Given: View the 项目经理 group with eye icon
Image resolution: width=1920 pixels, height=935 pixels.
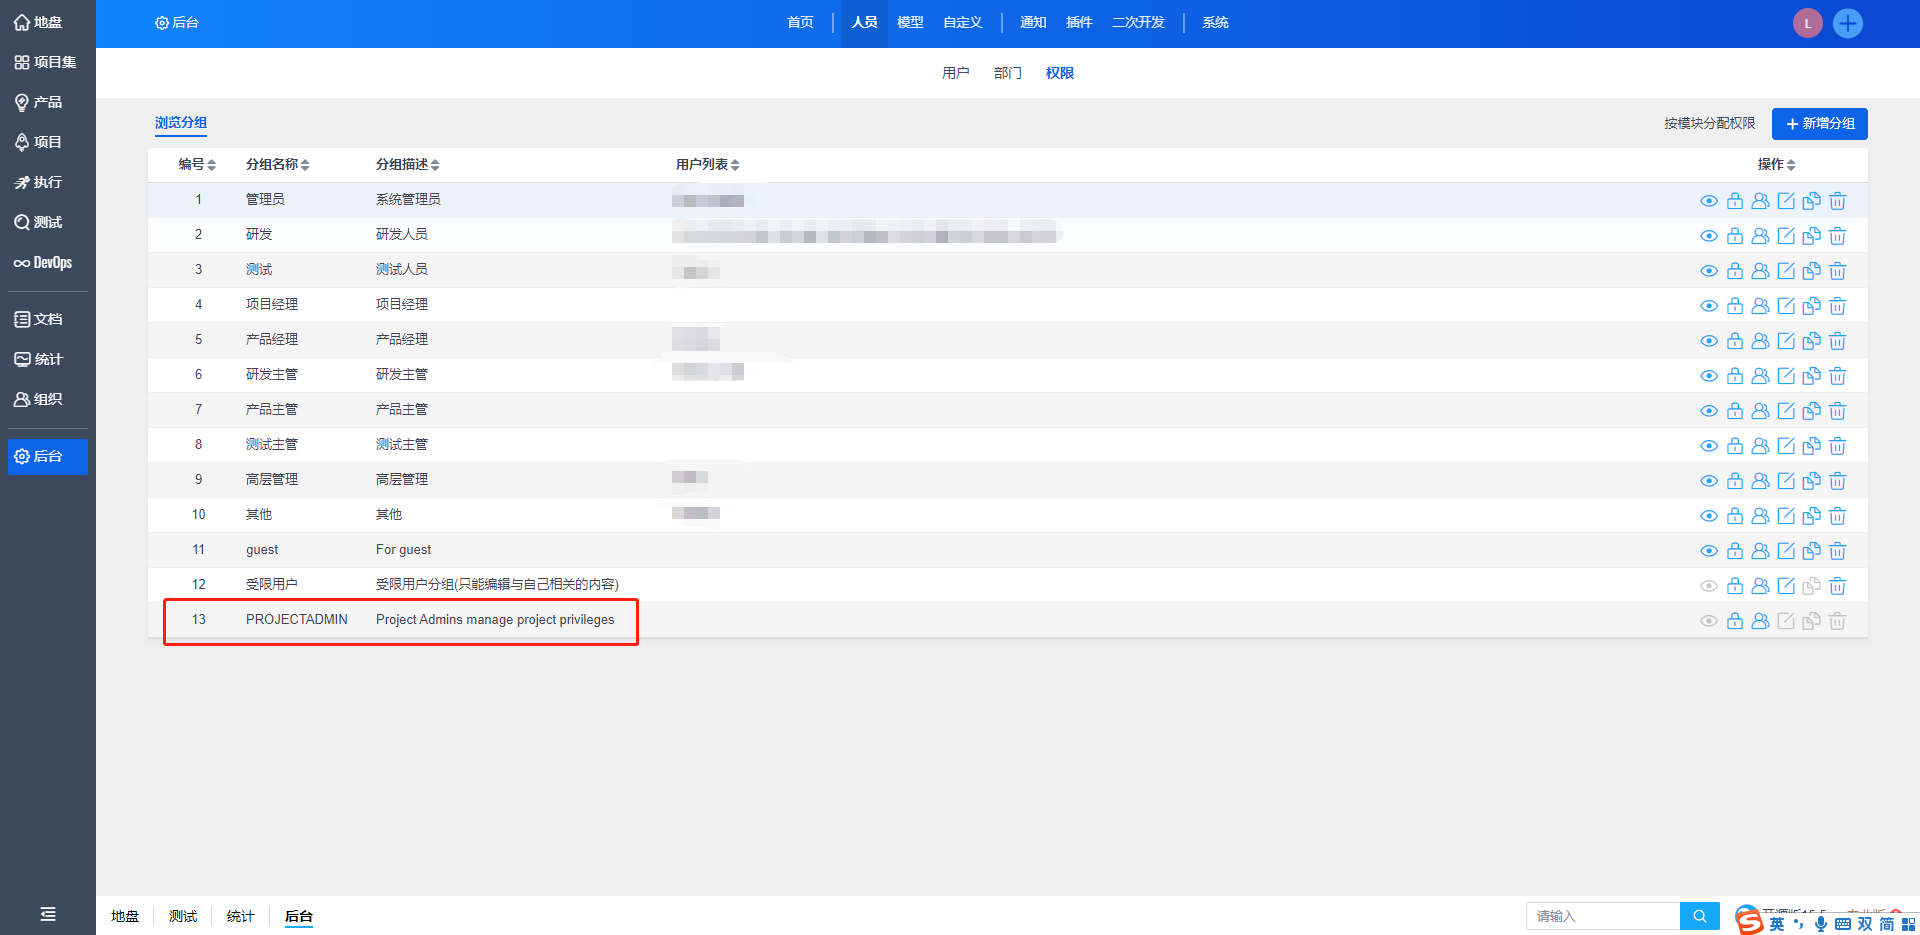Looking at the screenshot, I should coord(1709,306).
